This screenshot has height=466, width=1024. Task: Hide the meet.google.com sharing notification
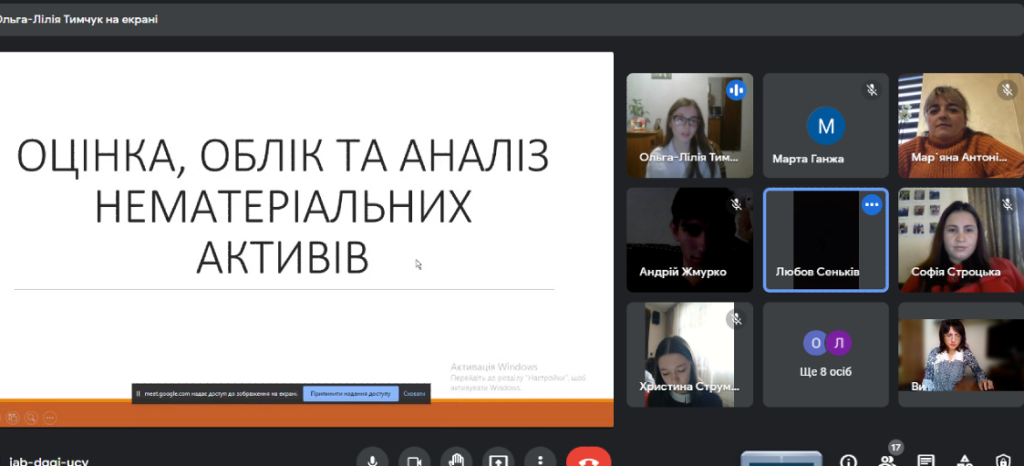[414, 394]
